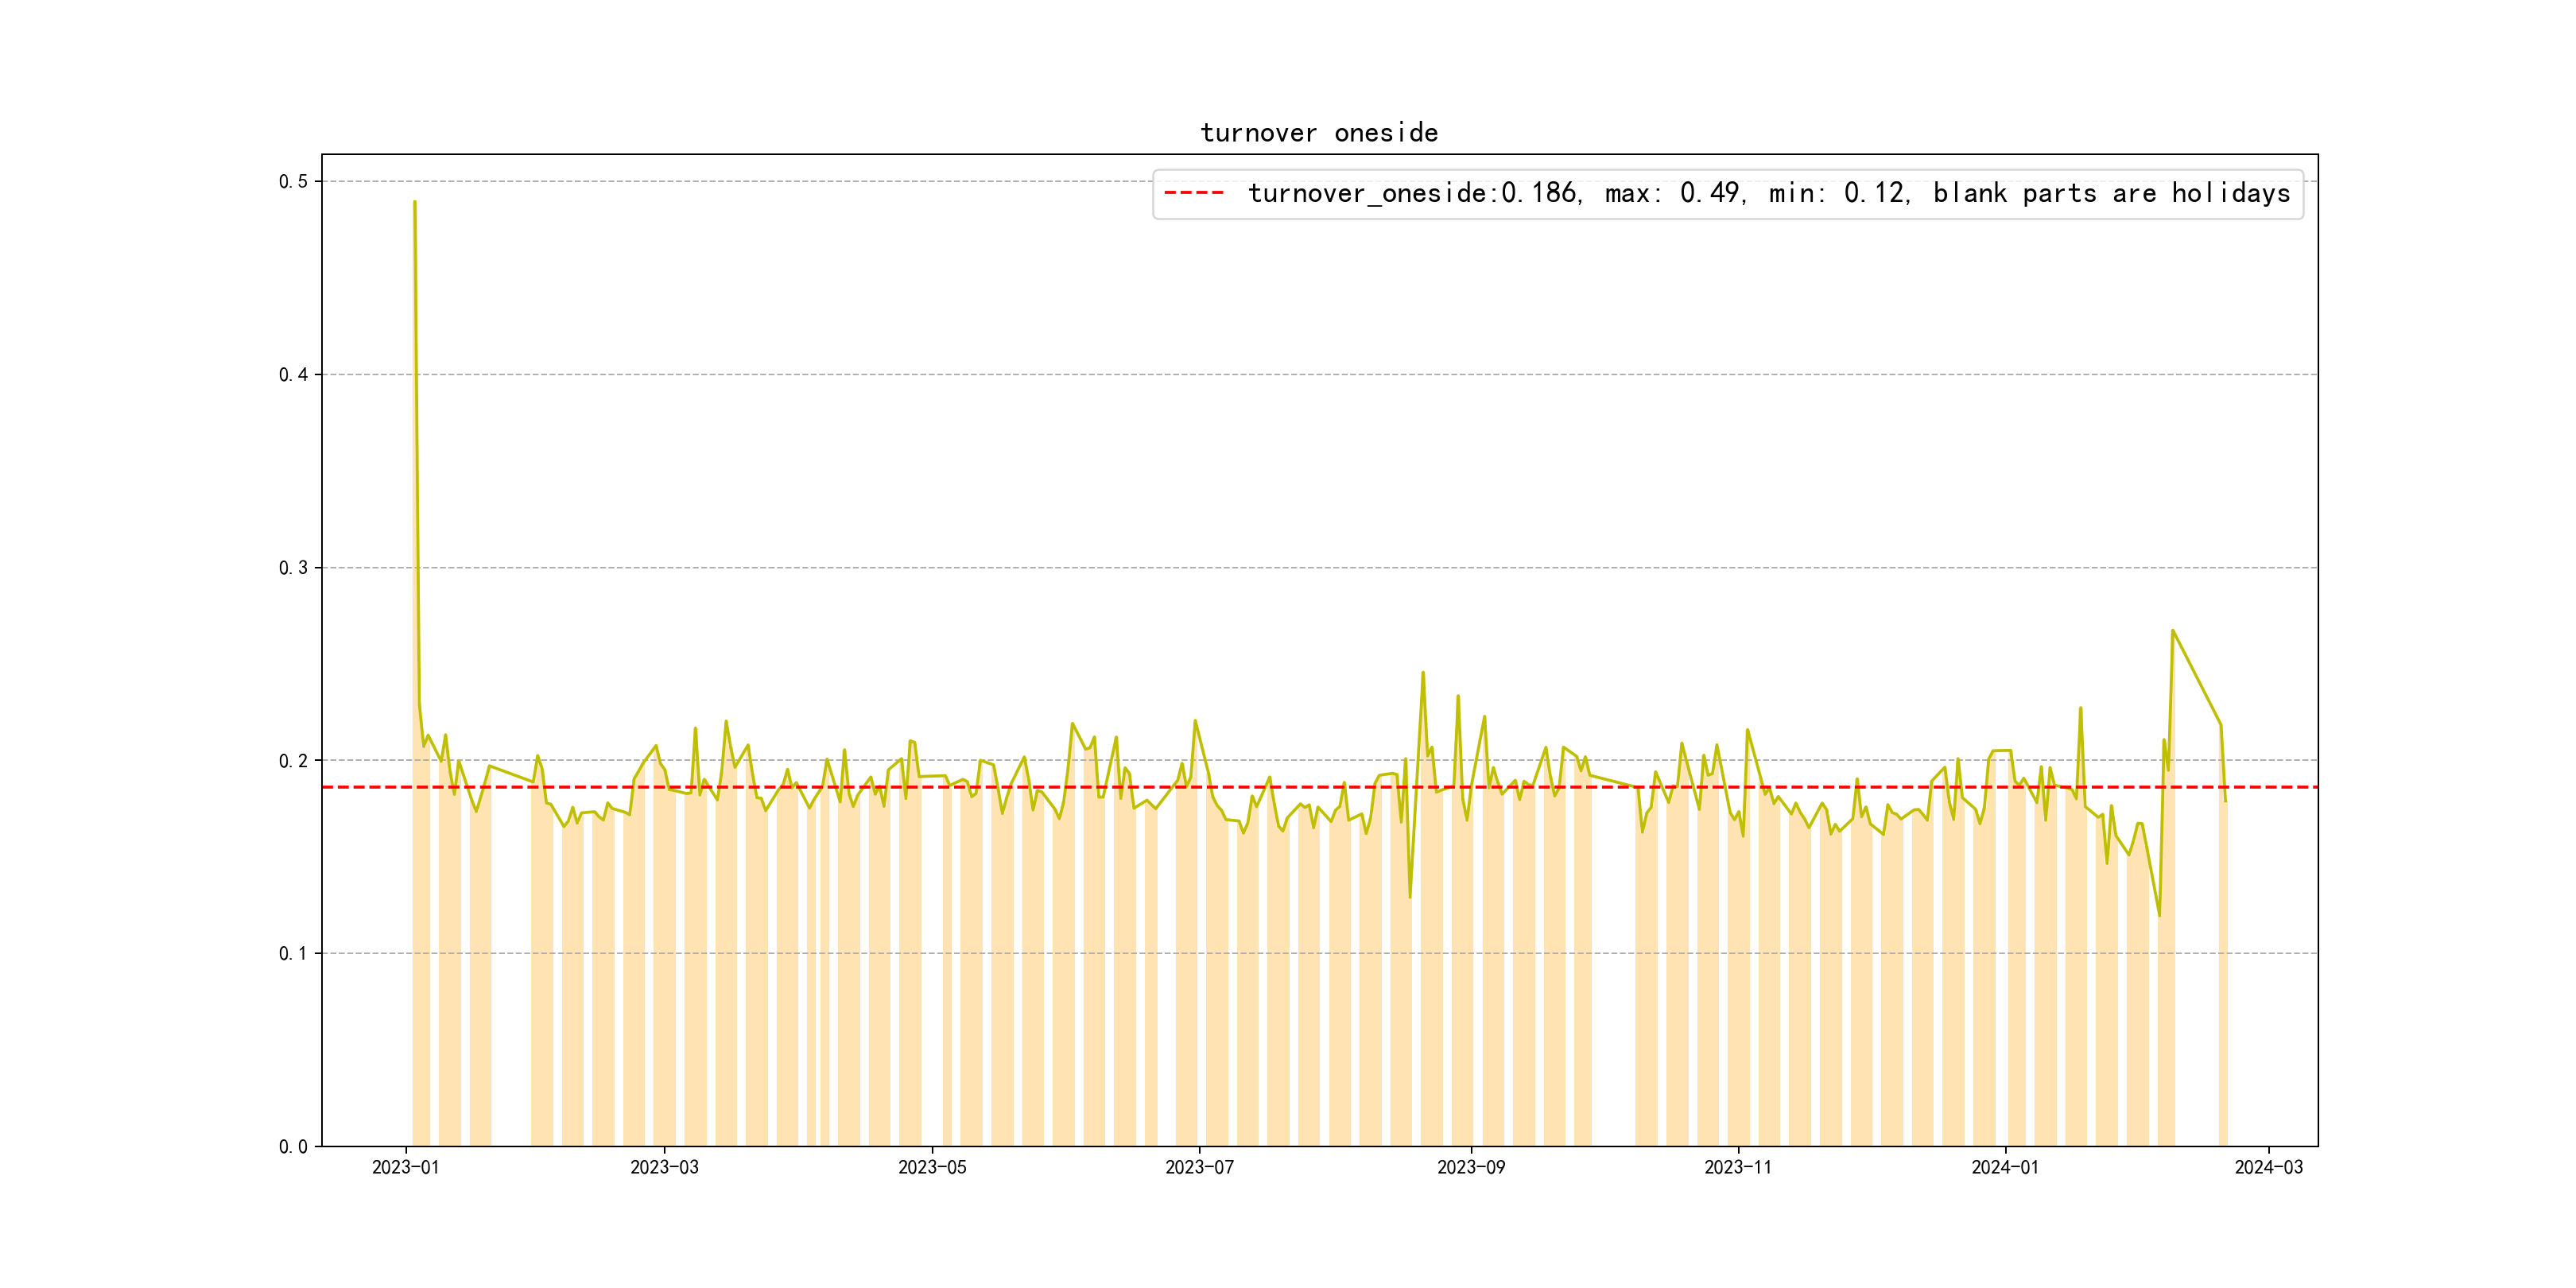Screen dimensions: 2576x1288
Task: Click the 2023-07 x-axis date label
Action: click(1199, 1168)
